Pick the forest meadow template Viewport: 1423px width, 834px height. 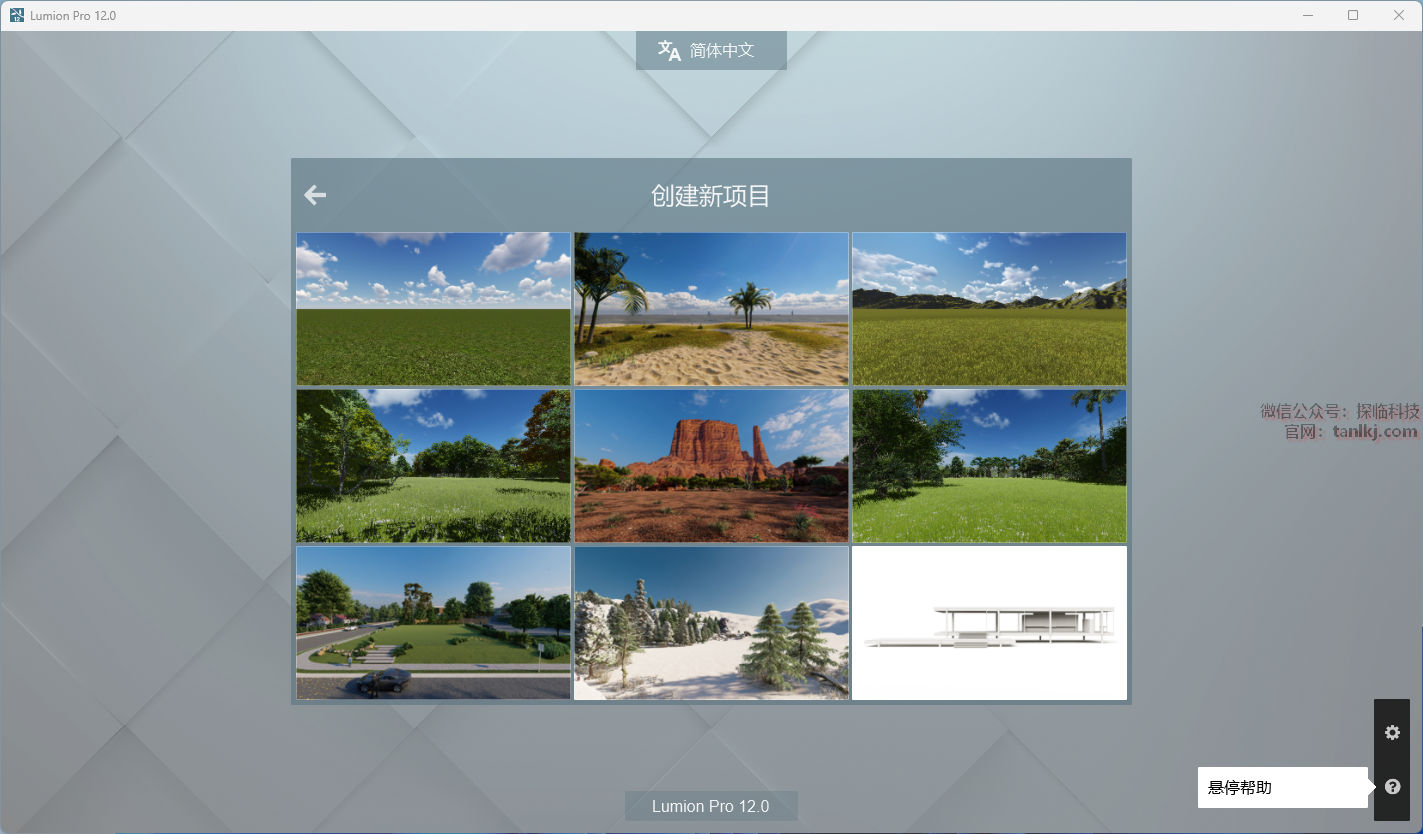(433, 466)
